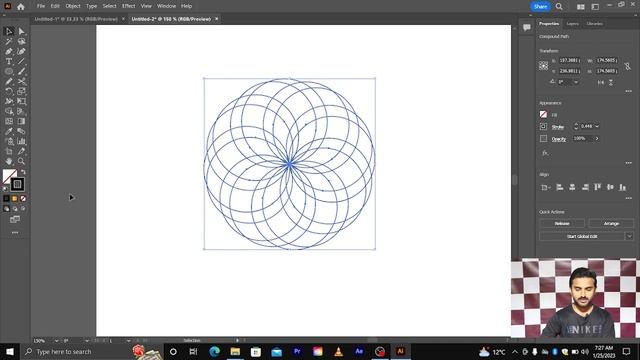Viewport: 640px width, 360px height.
Task: Open the zoom level dropdown at 150%
Action: (56, 341)
